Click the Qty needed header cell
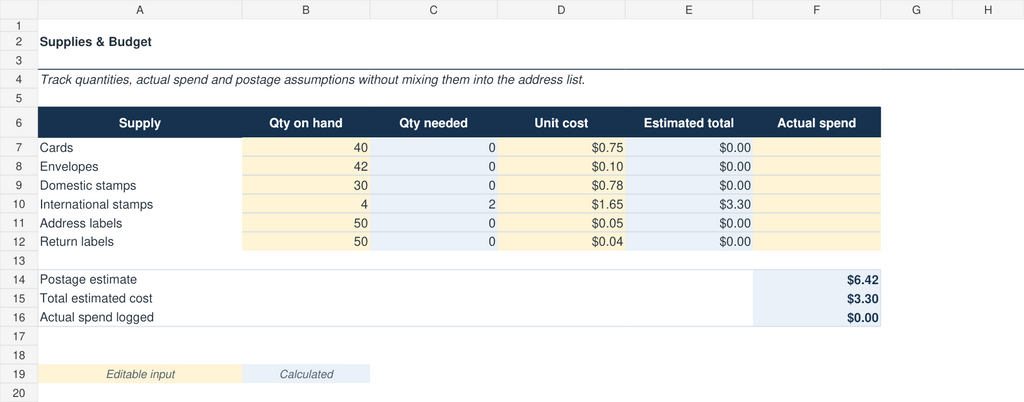Screen dimensions: 1024x402 pos(434,123)
